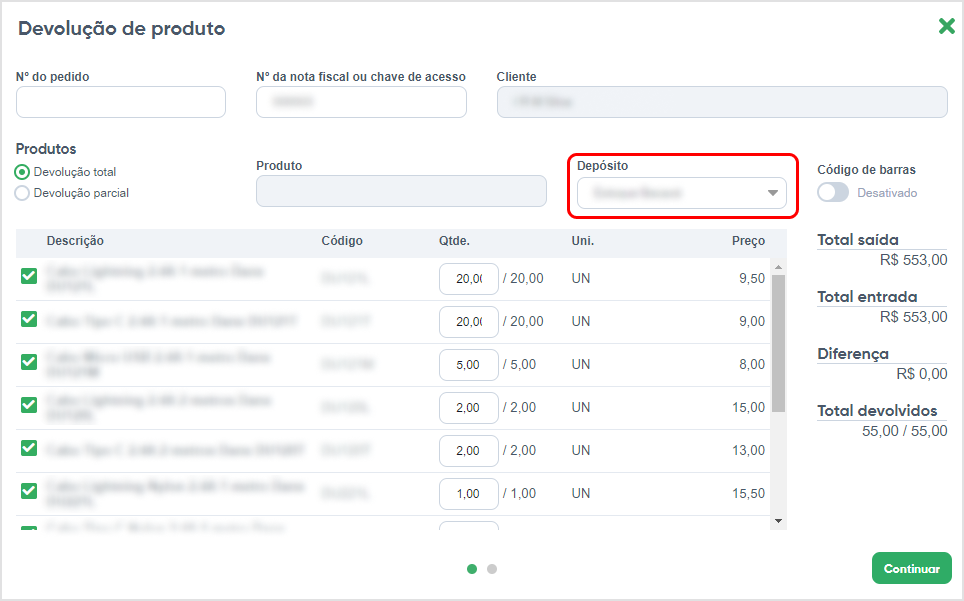Image resolution: width=964 pixels, height=601 pixels.
Task: Uncheck the row priced 9,50
Action: click(29, 276)
